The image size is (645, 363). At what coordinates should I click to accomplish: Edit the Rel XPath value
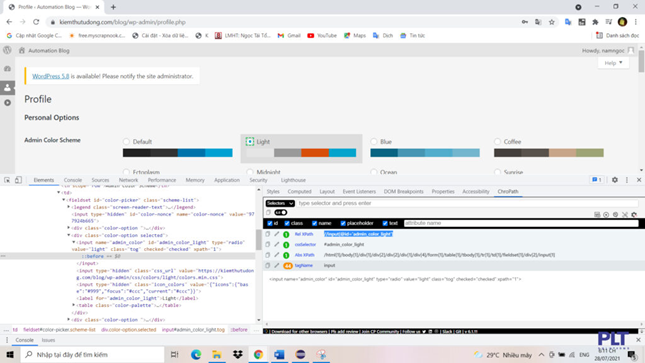277,234
